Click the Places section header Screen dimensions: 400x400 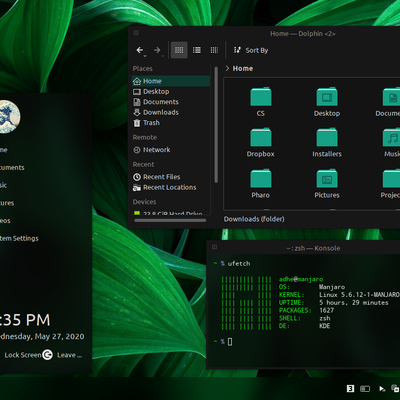coord(142,69)
